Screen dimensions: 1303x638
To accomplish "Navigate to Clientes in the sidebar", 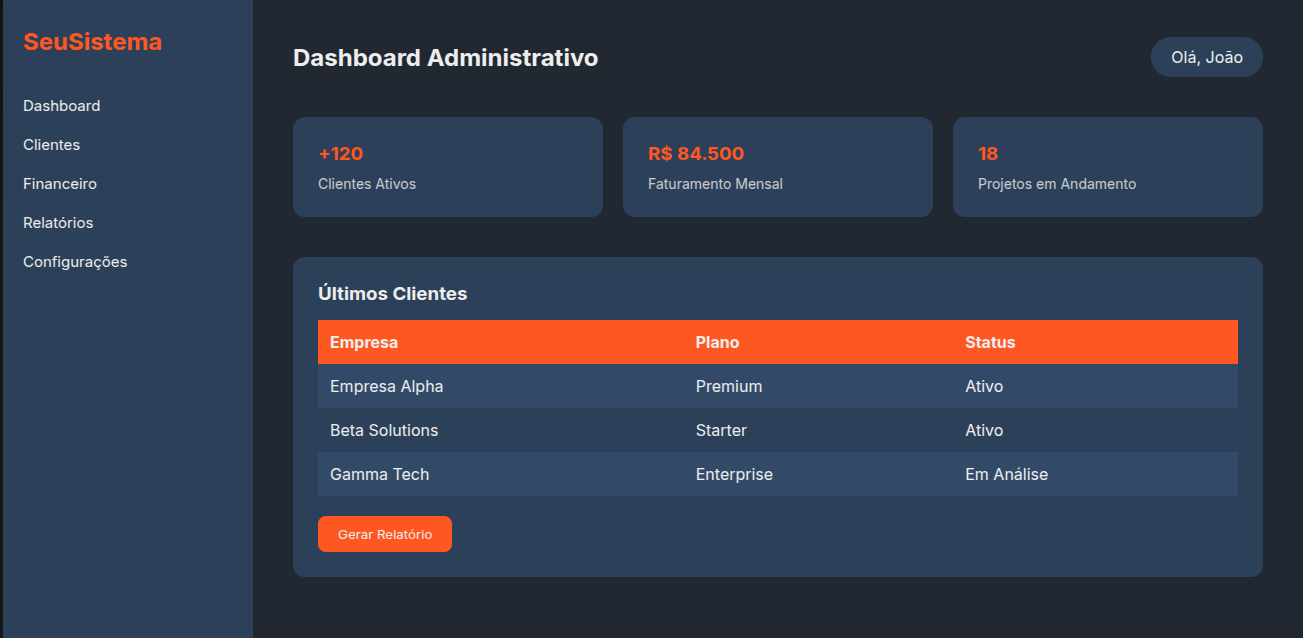I will 51,144.
